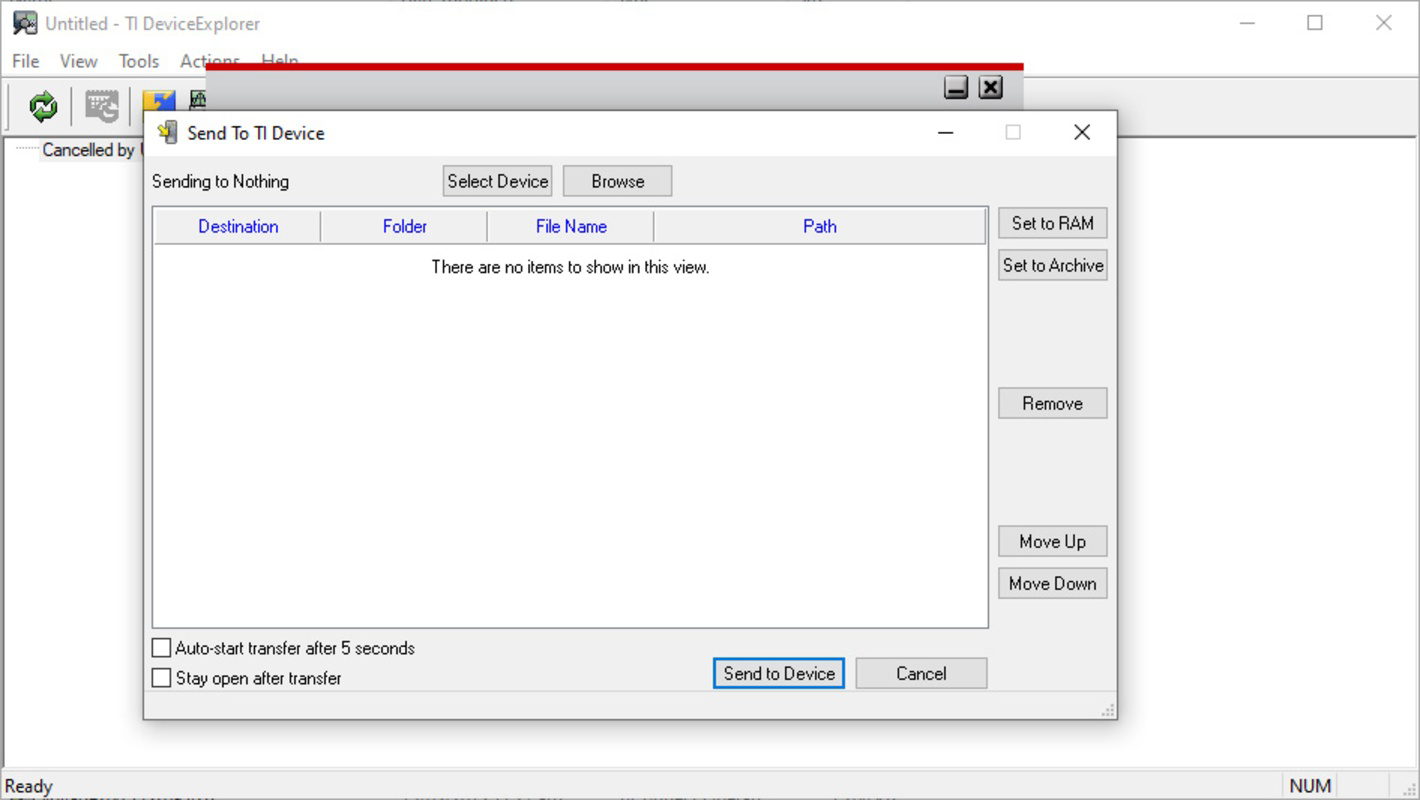This screenshot has width=1420, height=800.
Task: Click the calculator screen capture toolbar icon
Action: [x=101, y=106]
